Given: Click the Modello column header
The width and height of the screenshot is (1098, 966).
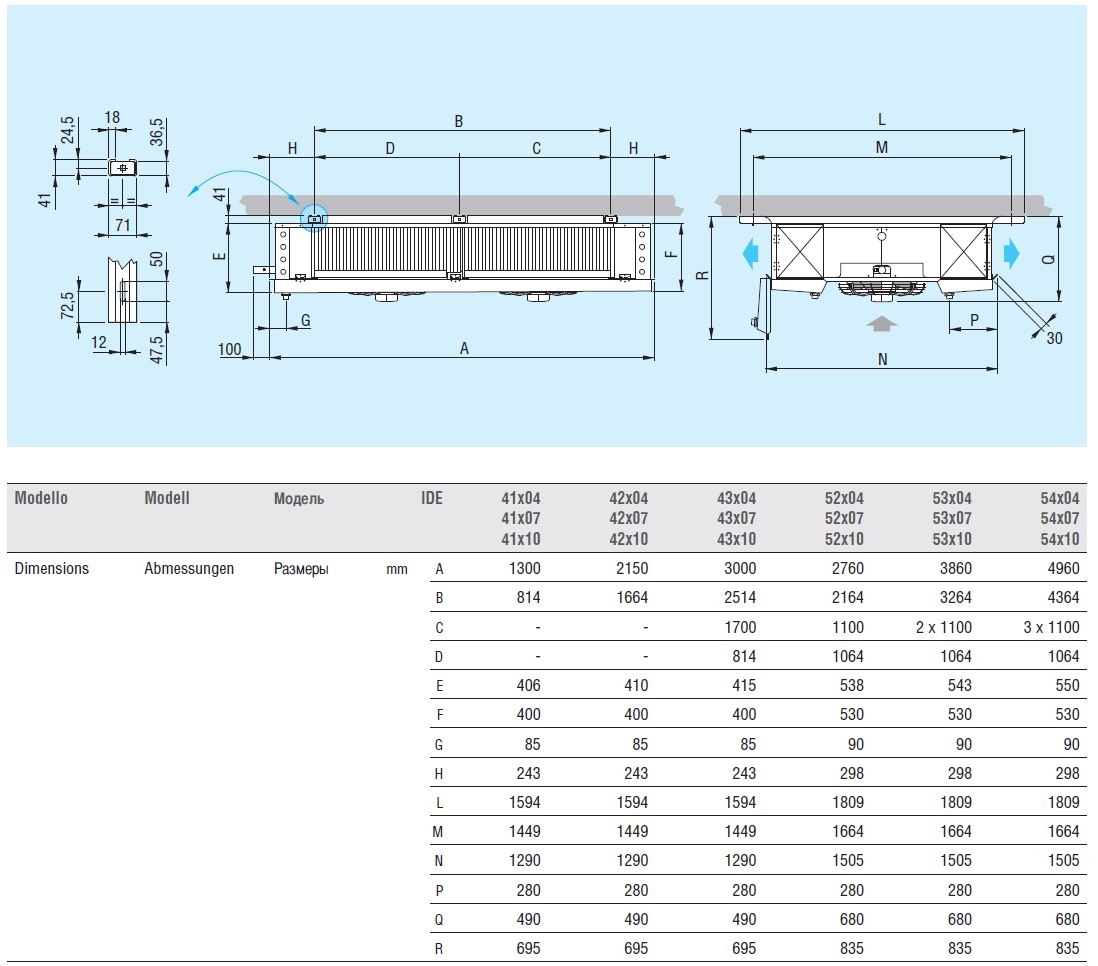Looking at the screenshot, I should click(41, 498).
